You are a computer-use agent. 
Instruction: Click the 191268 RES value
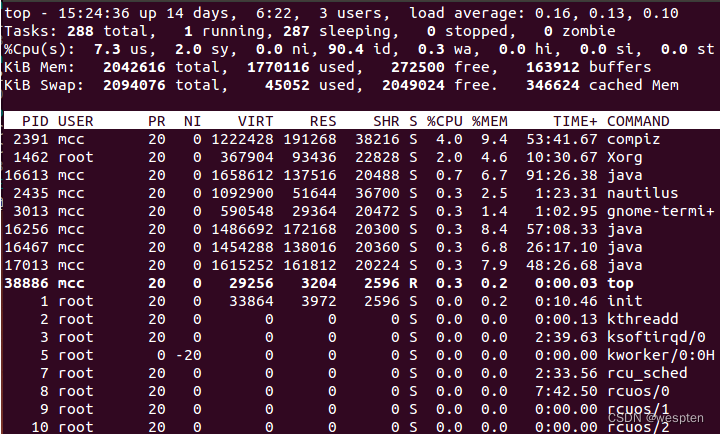click(x=310, y=140)
